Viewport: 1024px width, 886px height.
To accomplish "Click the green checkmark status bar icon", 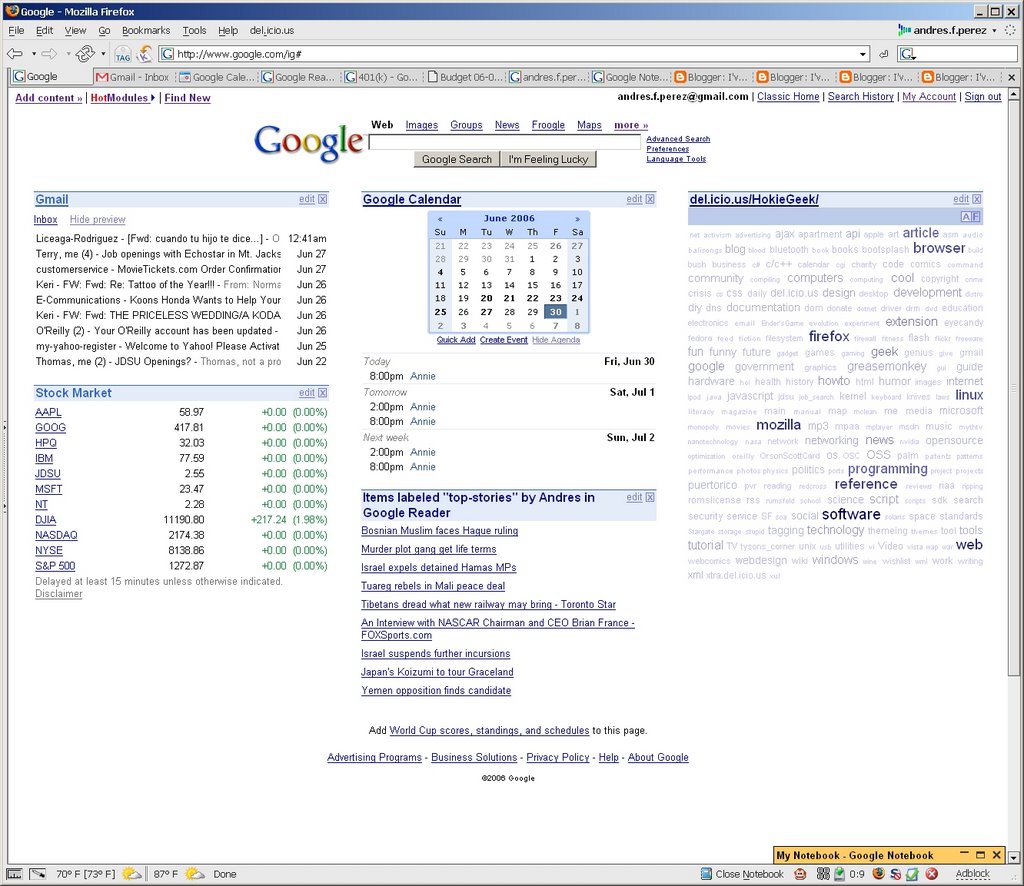I will tap(912, 874).
